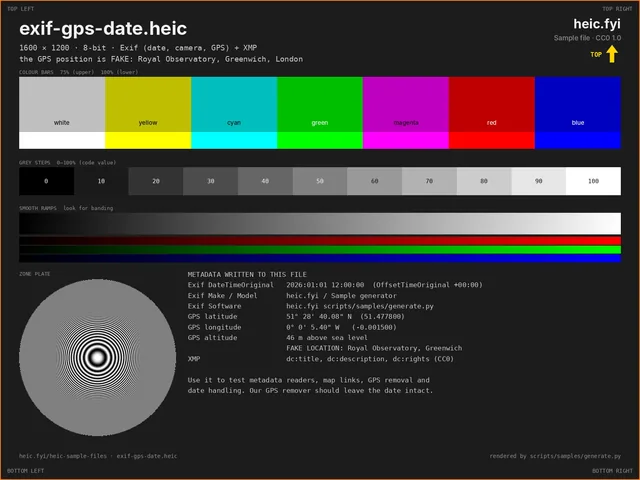Pick the 75% colour bar labelled green

click(320, 104)
